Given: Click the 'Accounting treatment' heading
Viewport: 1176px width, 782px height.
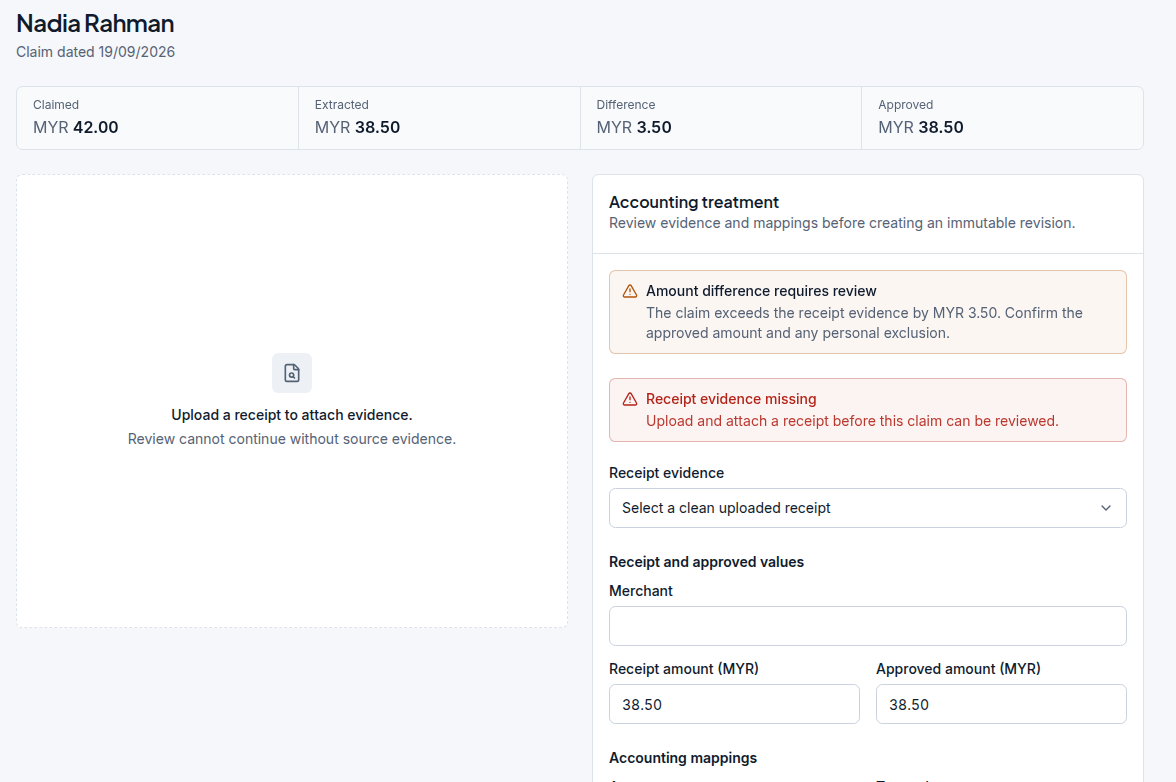Looking at the screenshot, I should 694,202.
